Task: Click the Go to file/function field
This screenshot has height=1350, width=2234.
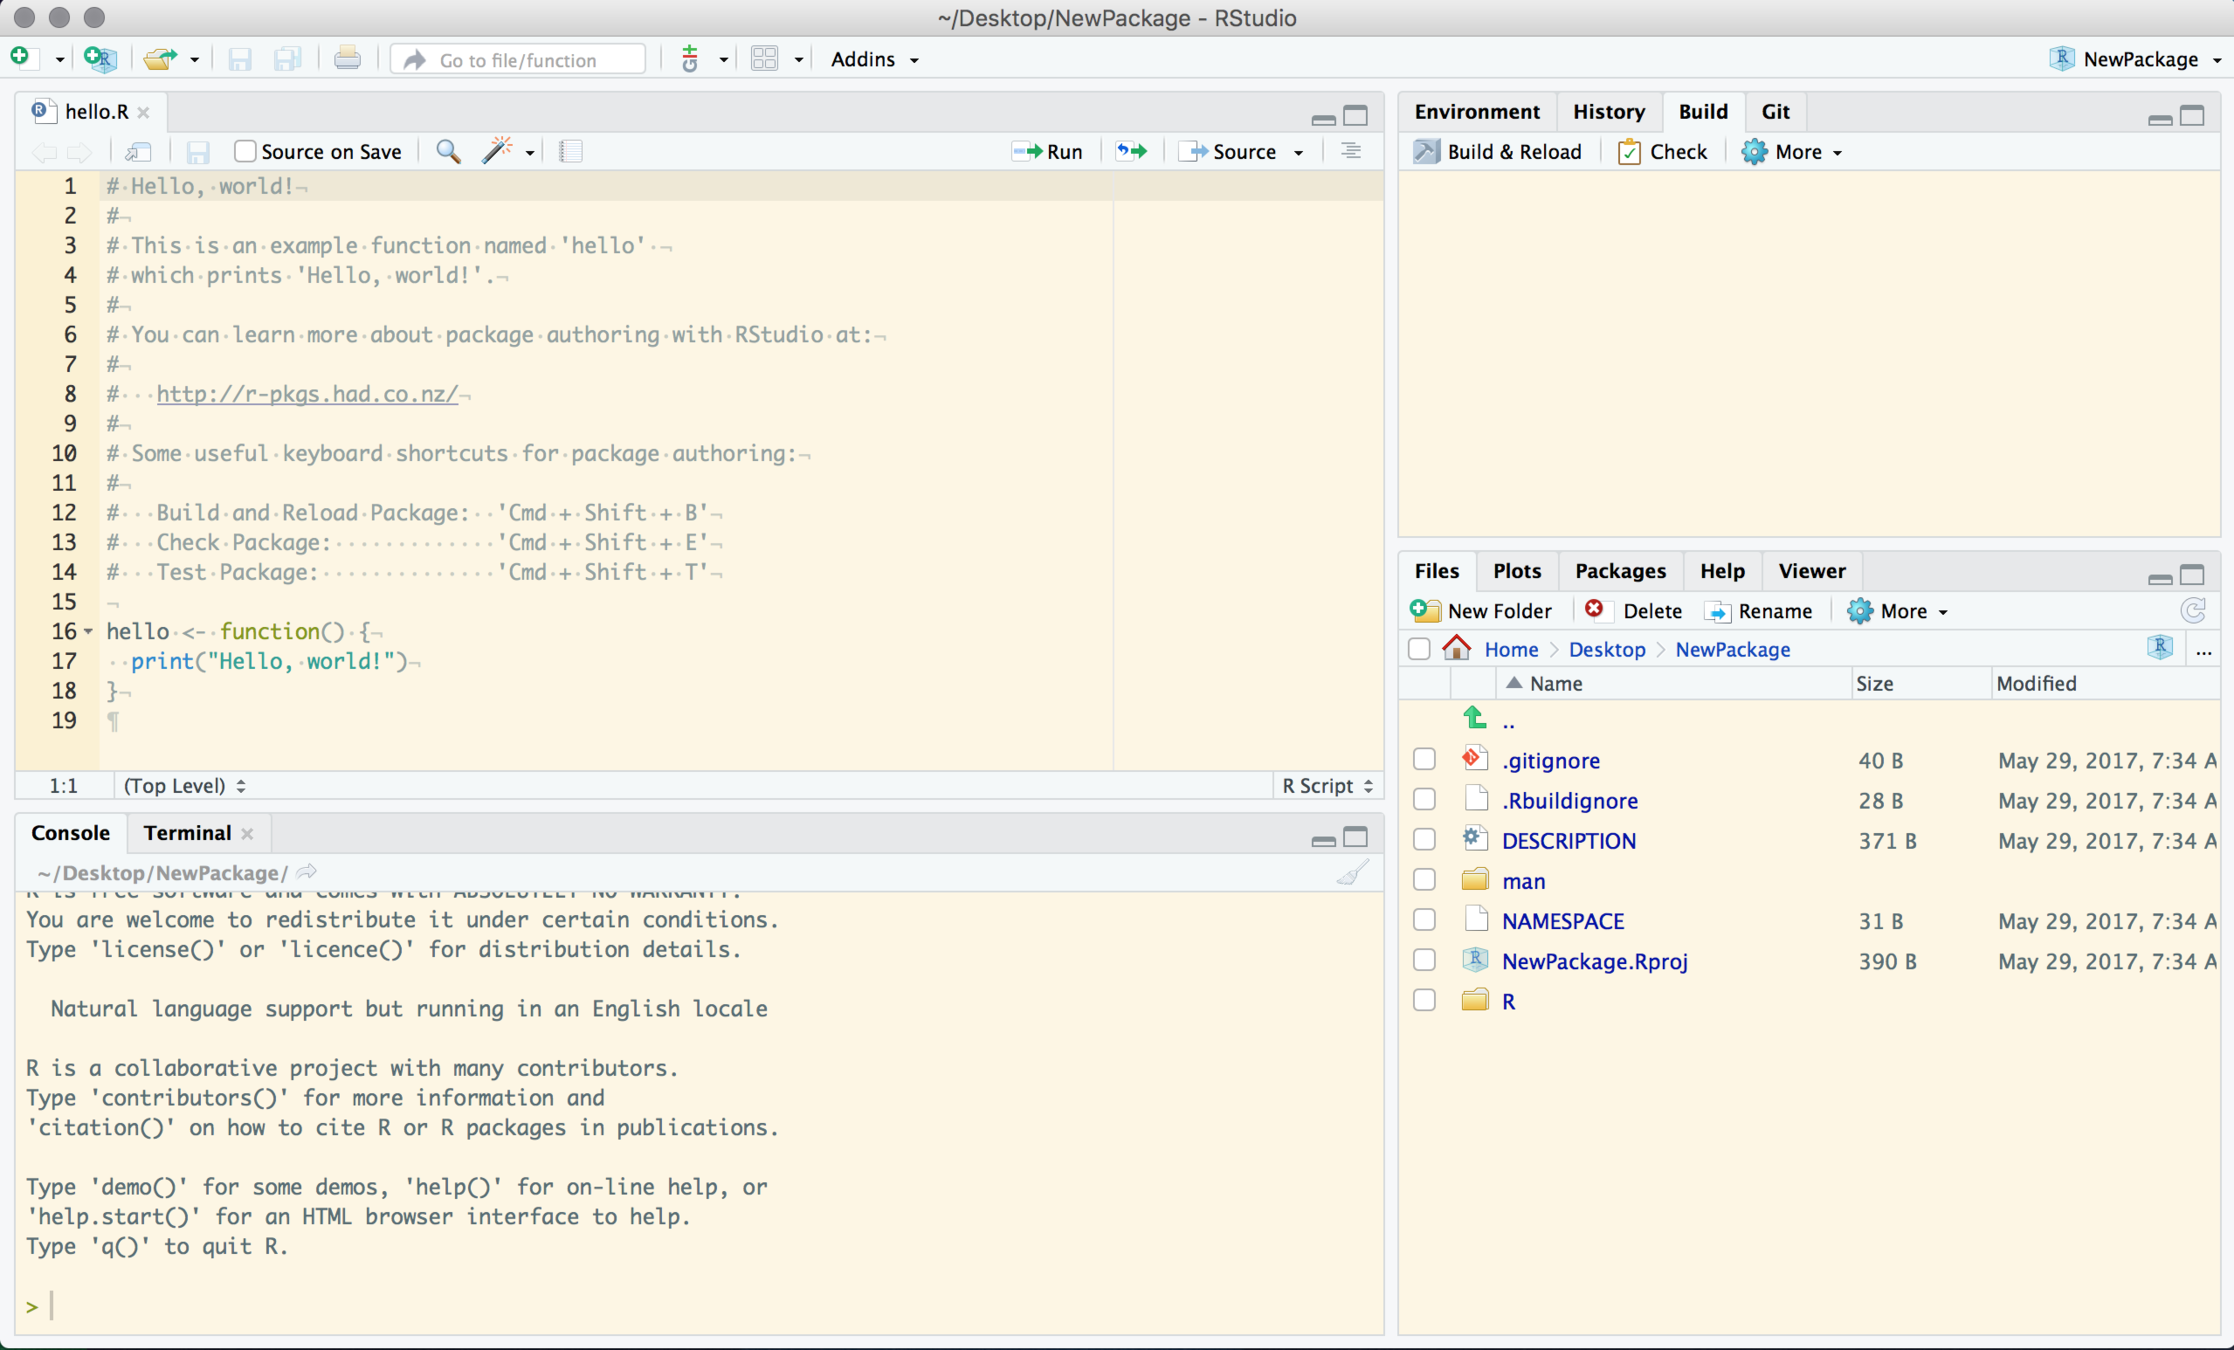Action: (519, 60)
